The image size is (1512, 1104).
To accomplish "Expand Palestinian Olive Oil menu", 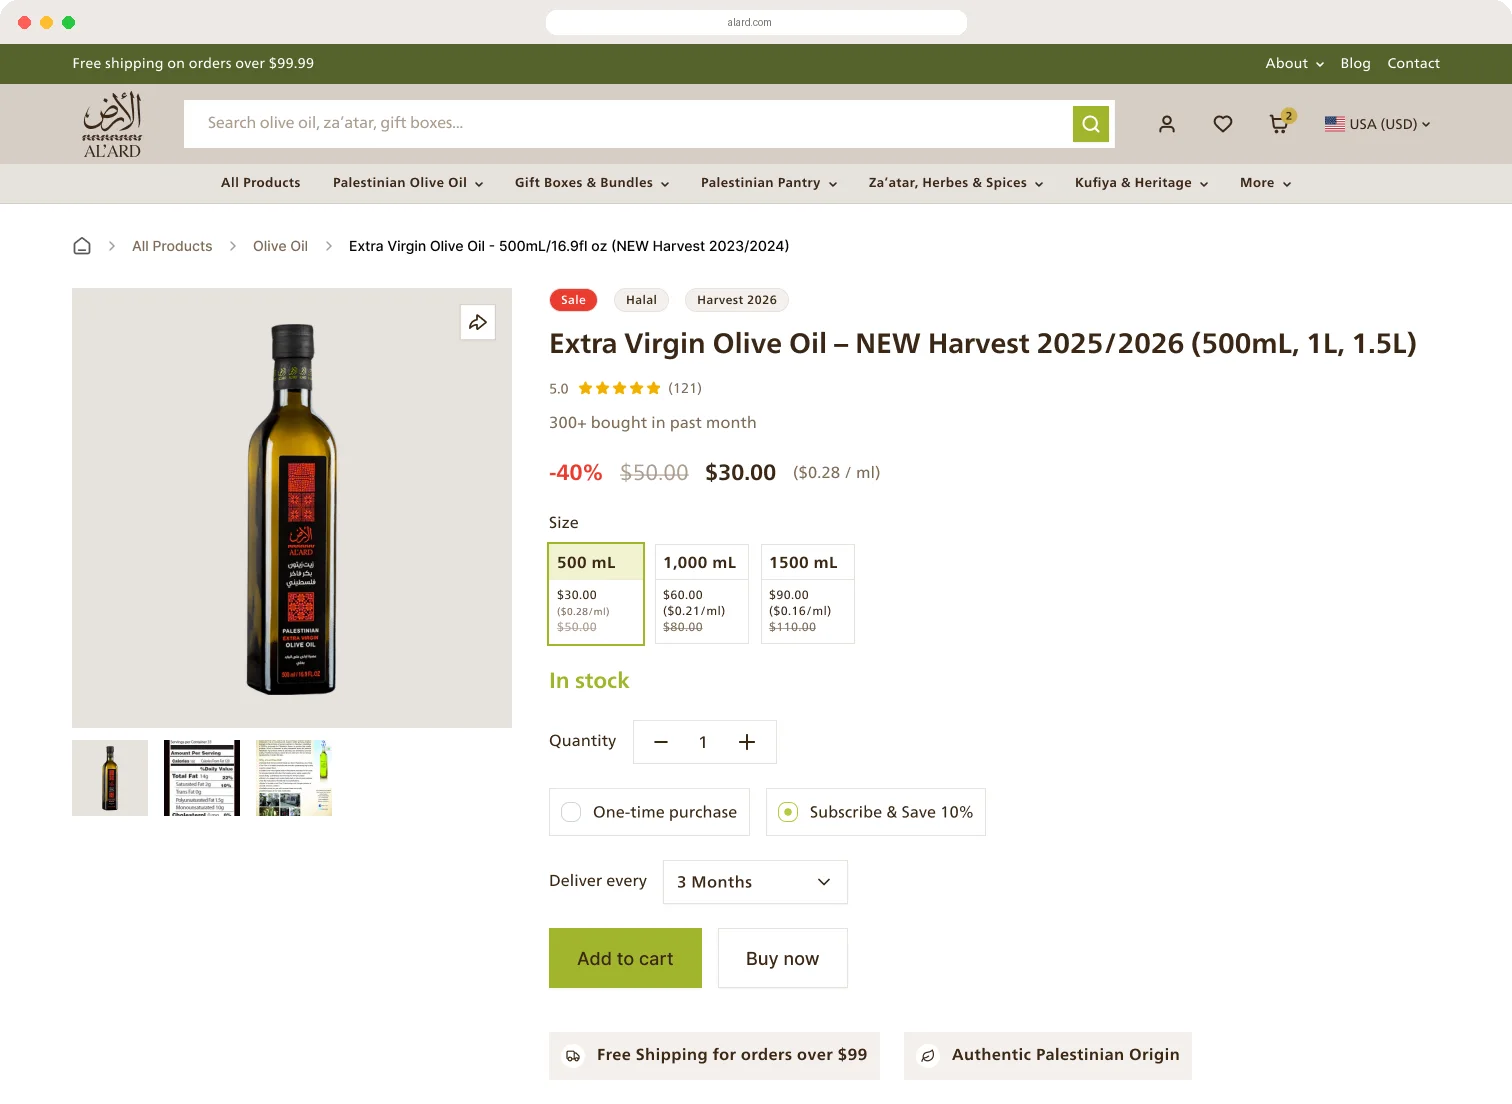I will 408,183.
